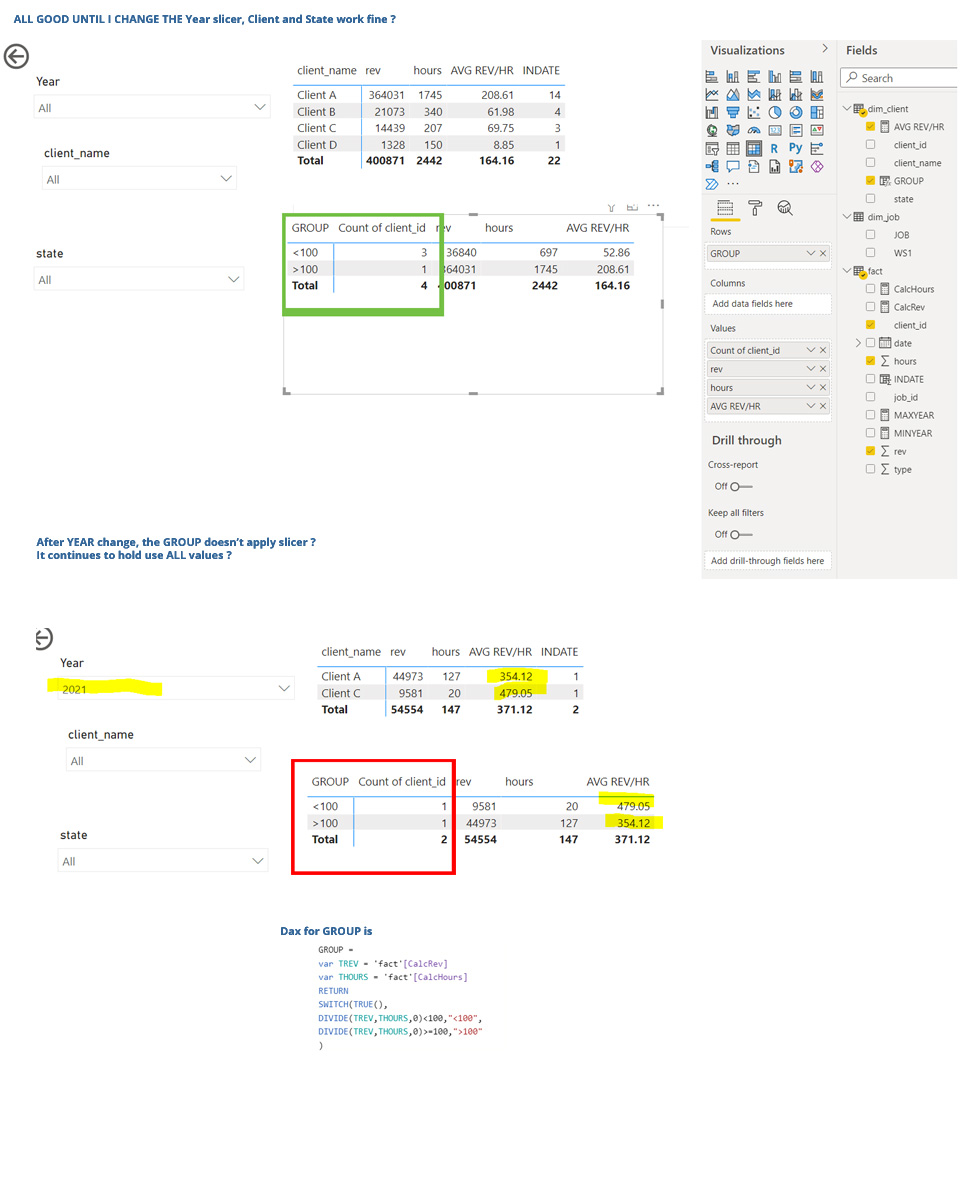Open the matrix visual's more options ellipsis

pos(653,206)
